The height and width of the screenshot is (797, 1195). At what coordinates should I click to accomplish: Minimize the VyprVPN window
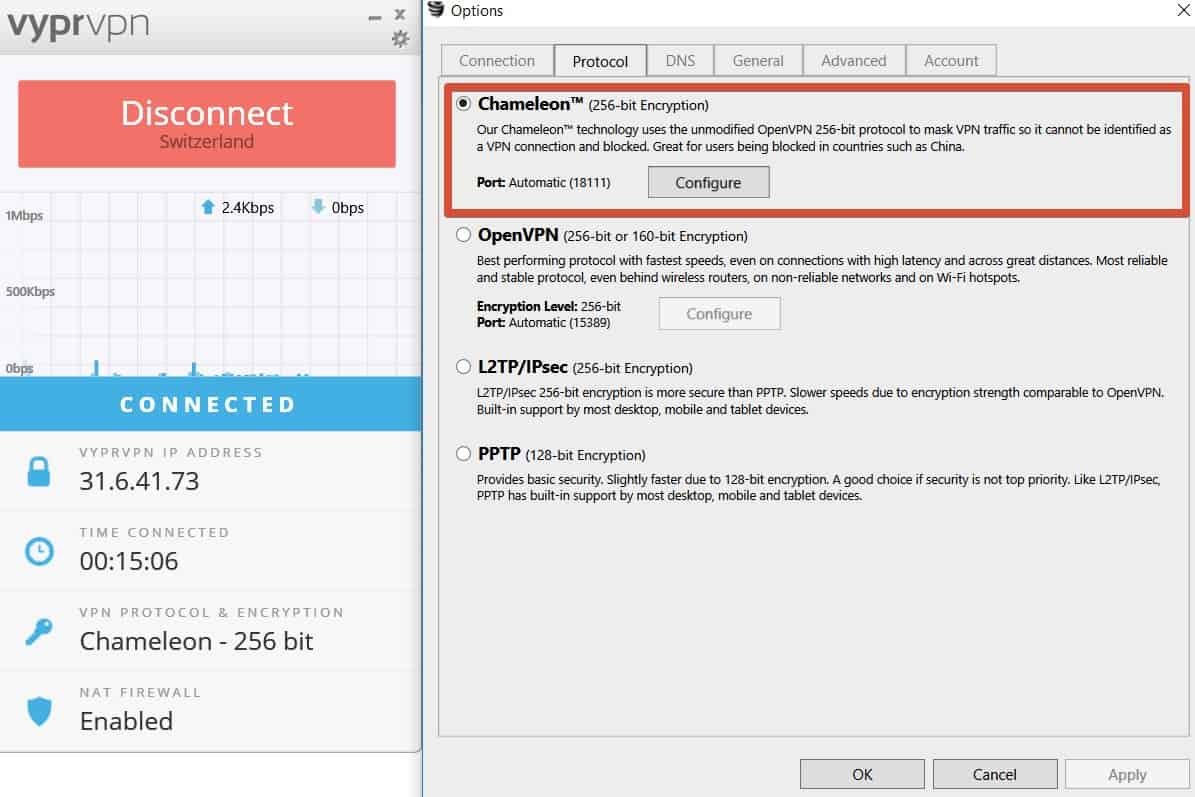[374, 17]
